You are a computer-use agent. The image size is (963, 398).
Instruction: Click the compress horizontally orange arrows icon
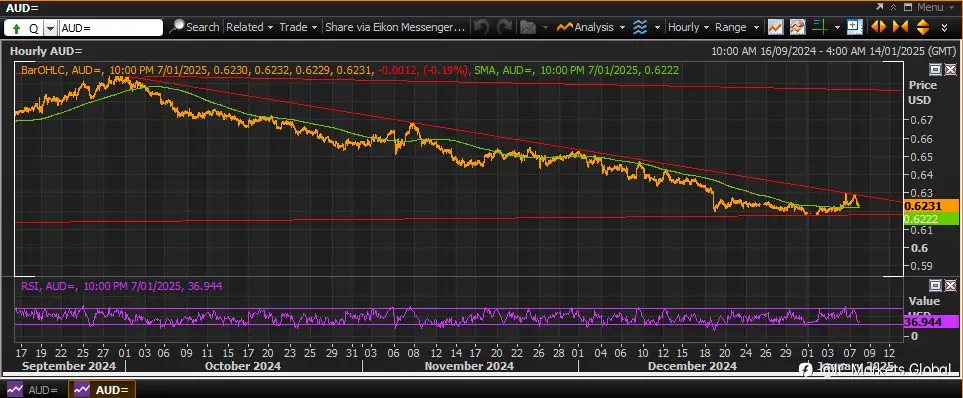point(900,27)
